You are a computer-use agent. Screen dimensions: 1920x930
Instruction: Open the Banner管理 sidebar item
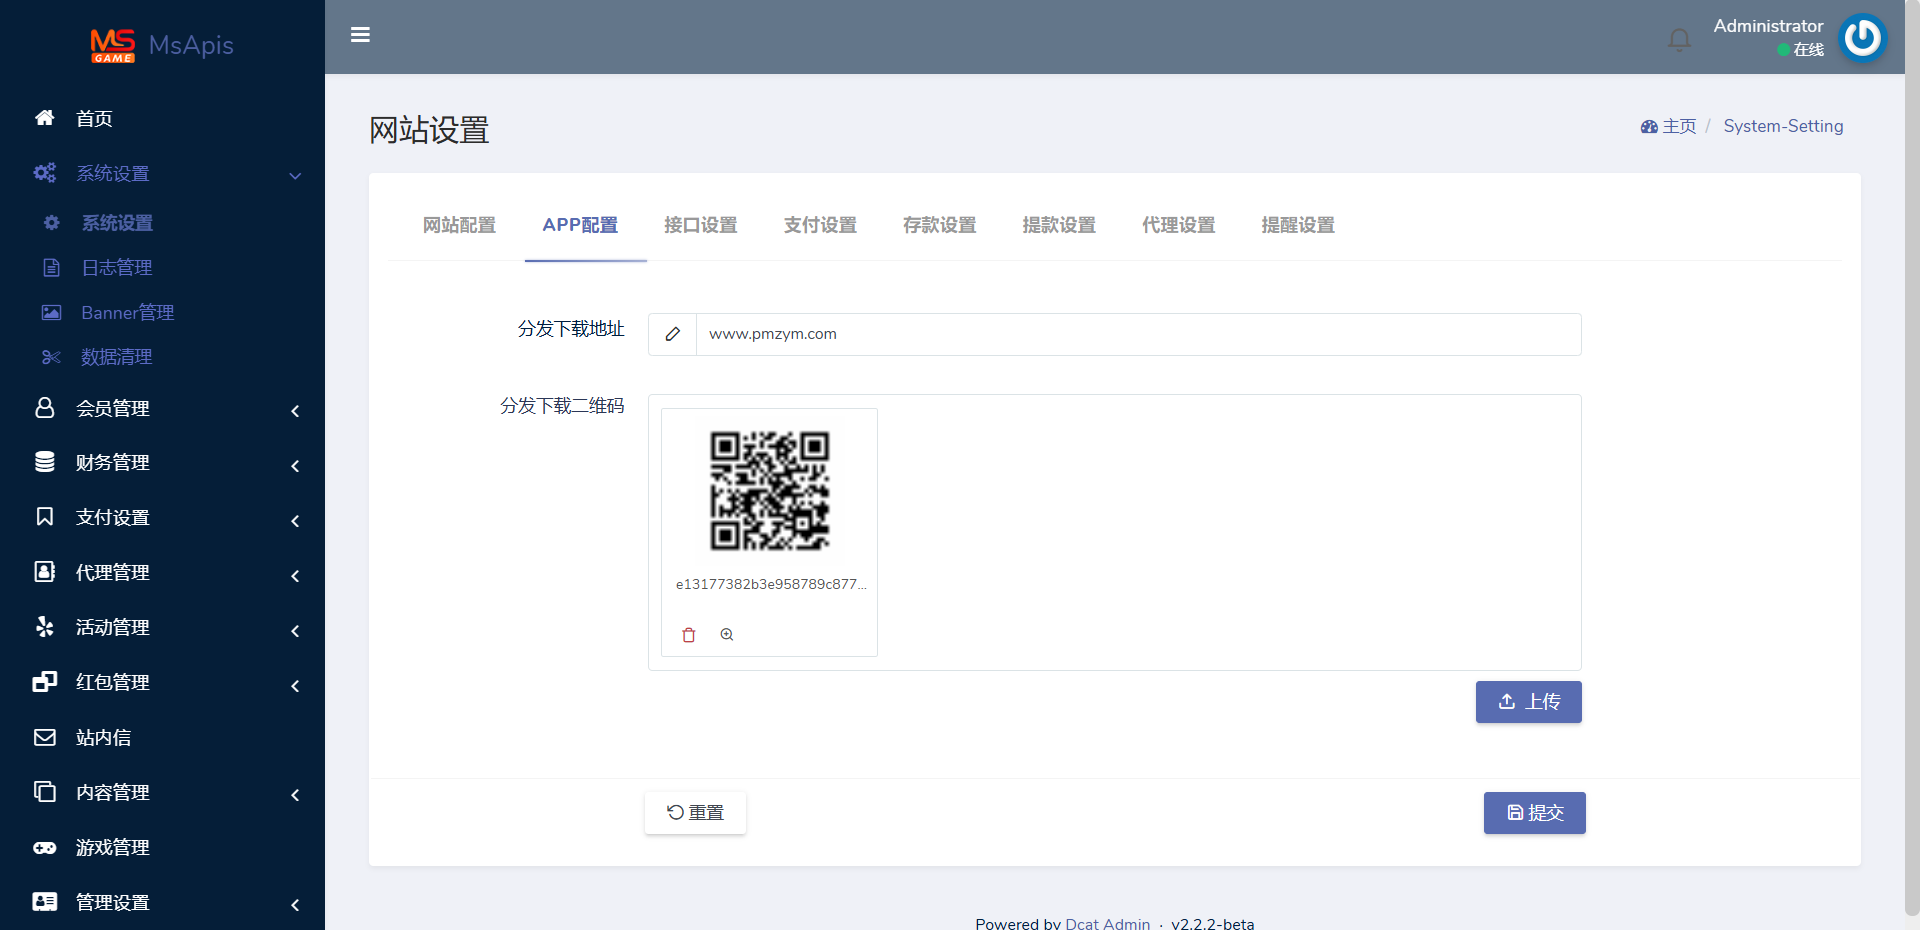[127, 313]
